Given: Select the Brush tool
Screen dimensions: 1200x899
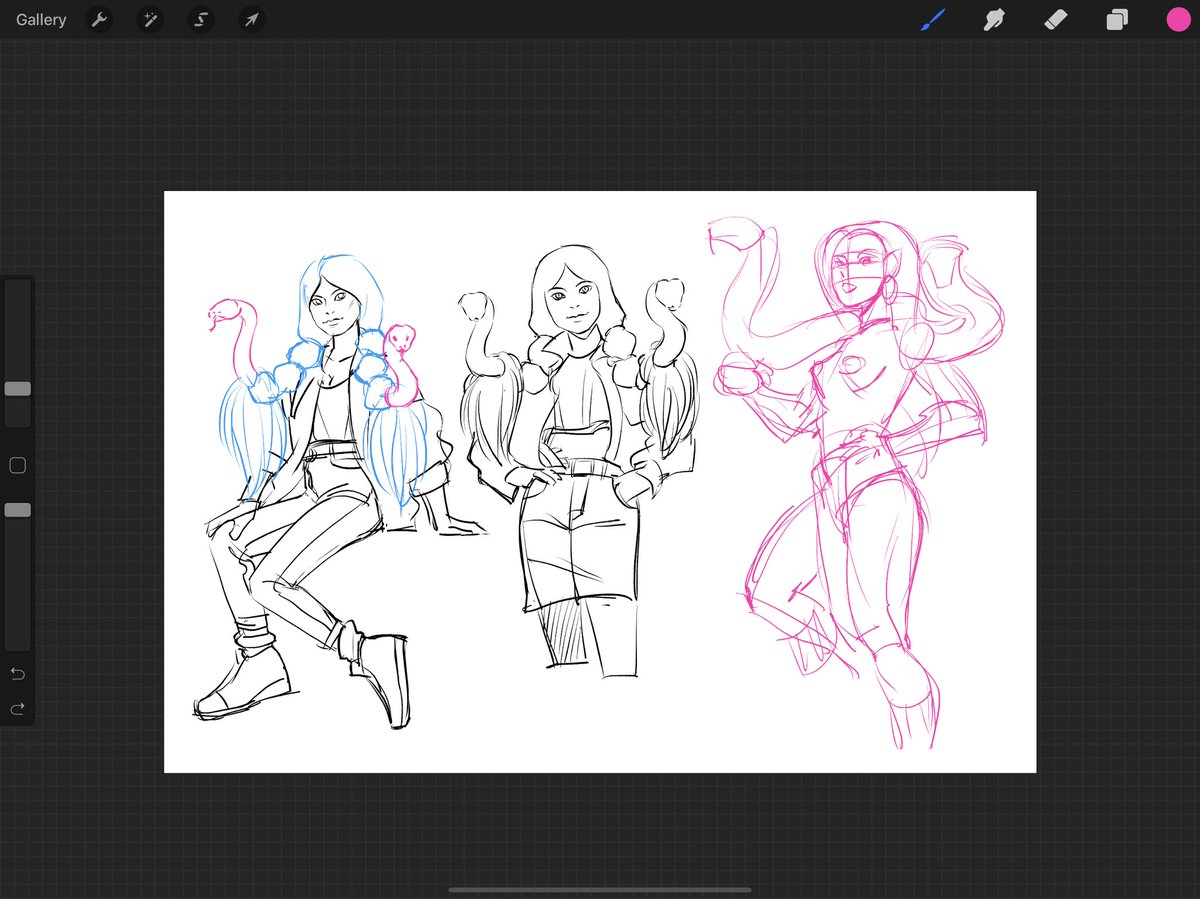Looking at the screenshot, I should [x=933, y=19].
